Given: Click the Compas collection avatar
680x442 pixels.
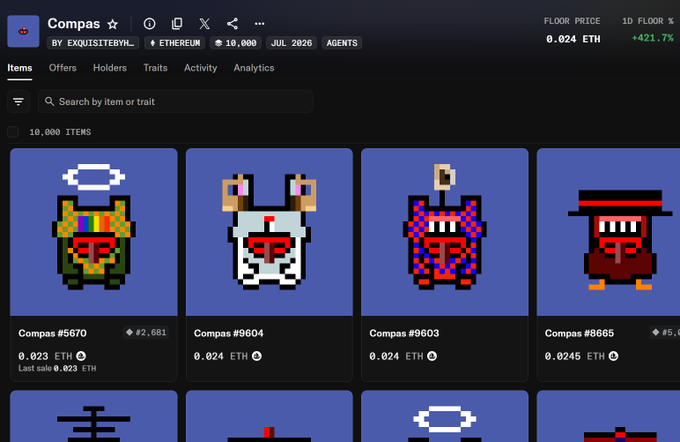Looking at the screenshot, I should (23, 31).
